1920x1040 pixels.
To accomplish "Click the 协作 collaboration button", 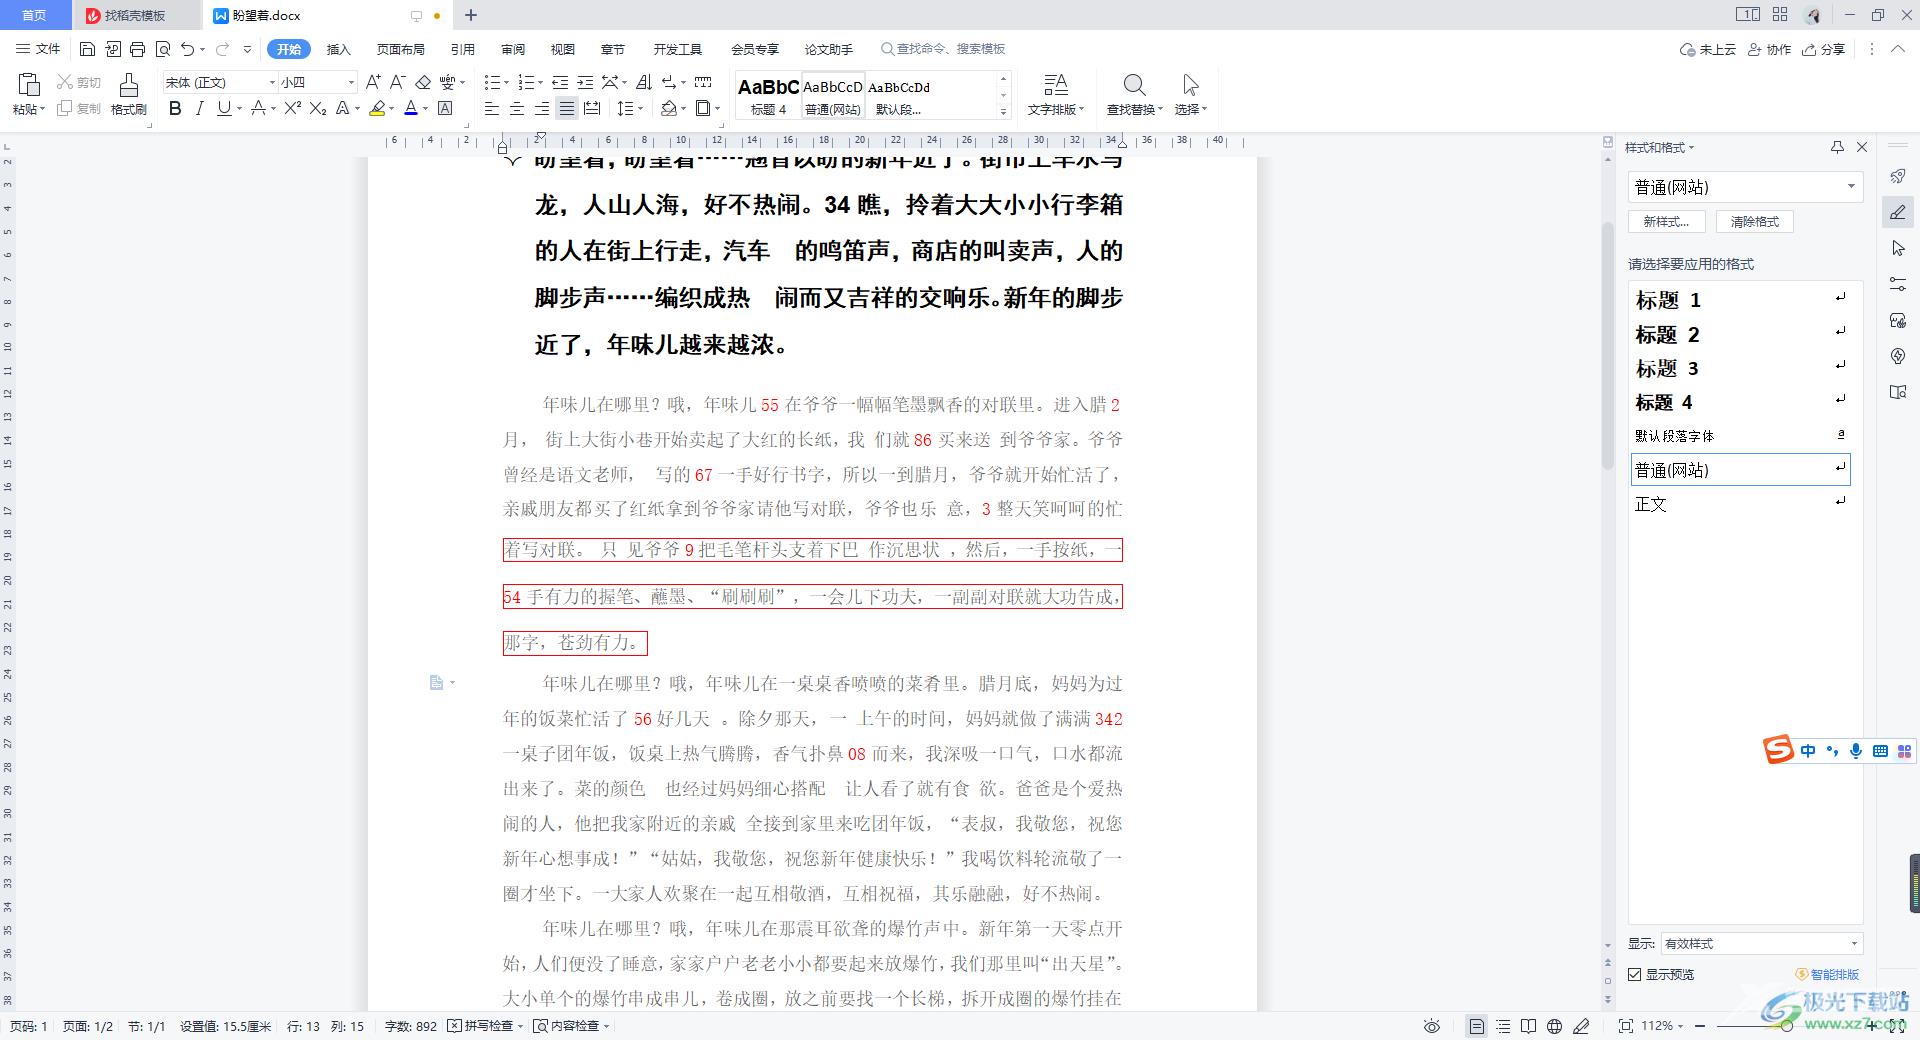I will pyautogui.click(x=1770, y=49).
